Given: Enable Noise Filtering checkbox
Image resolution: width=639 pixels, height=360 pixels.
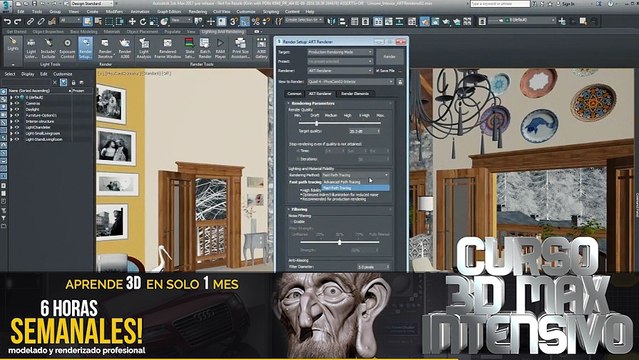Looking at the screenshot, I should tap(292, 222).
